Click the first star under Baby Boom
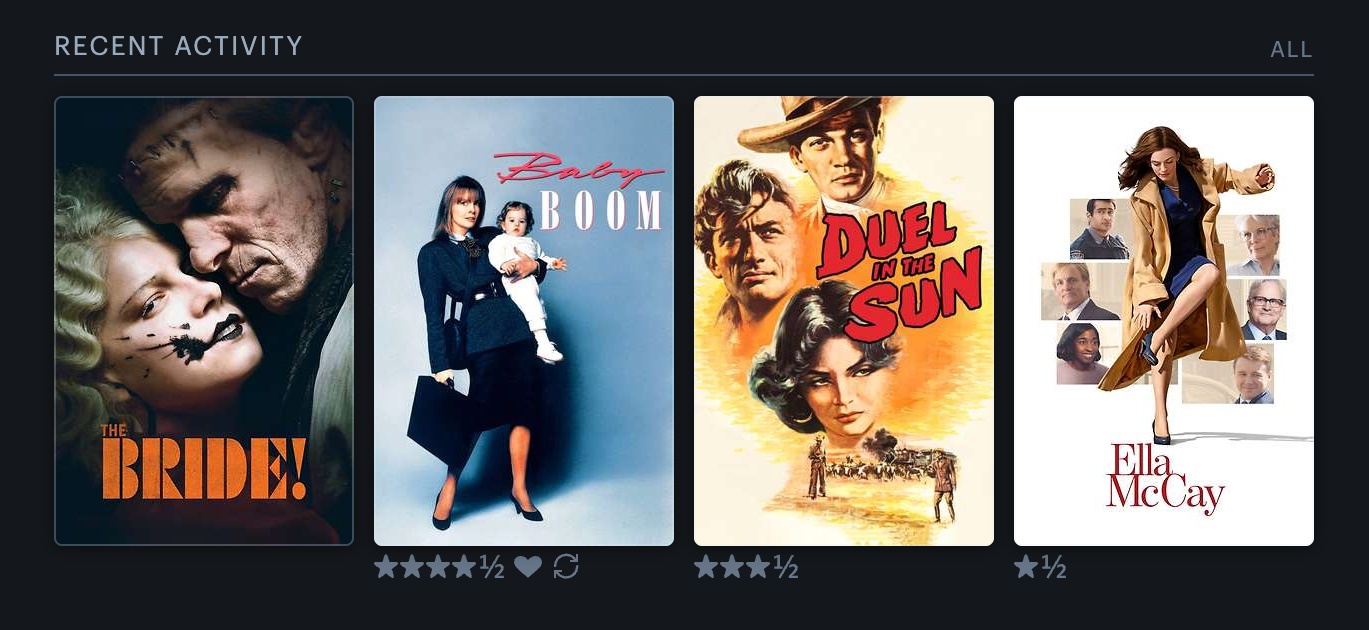 point(386,568)
